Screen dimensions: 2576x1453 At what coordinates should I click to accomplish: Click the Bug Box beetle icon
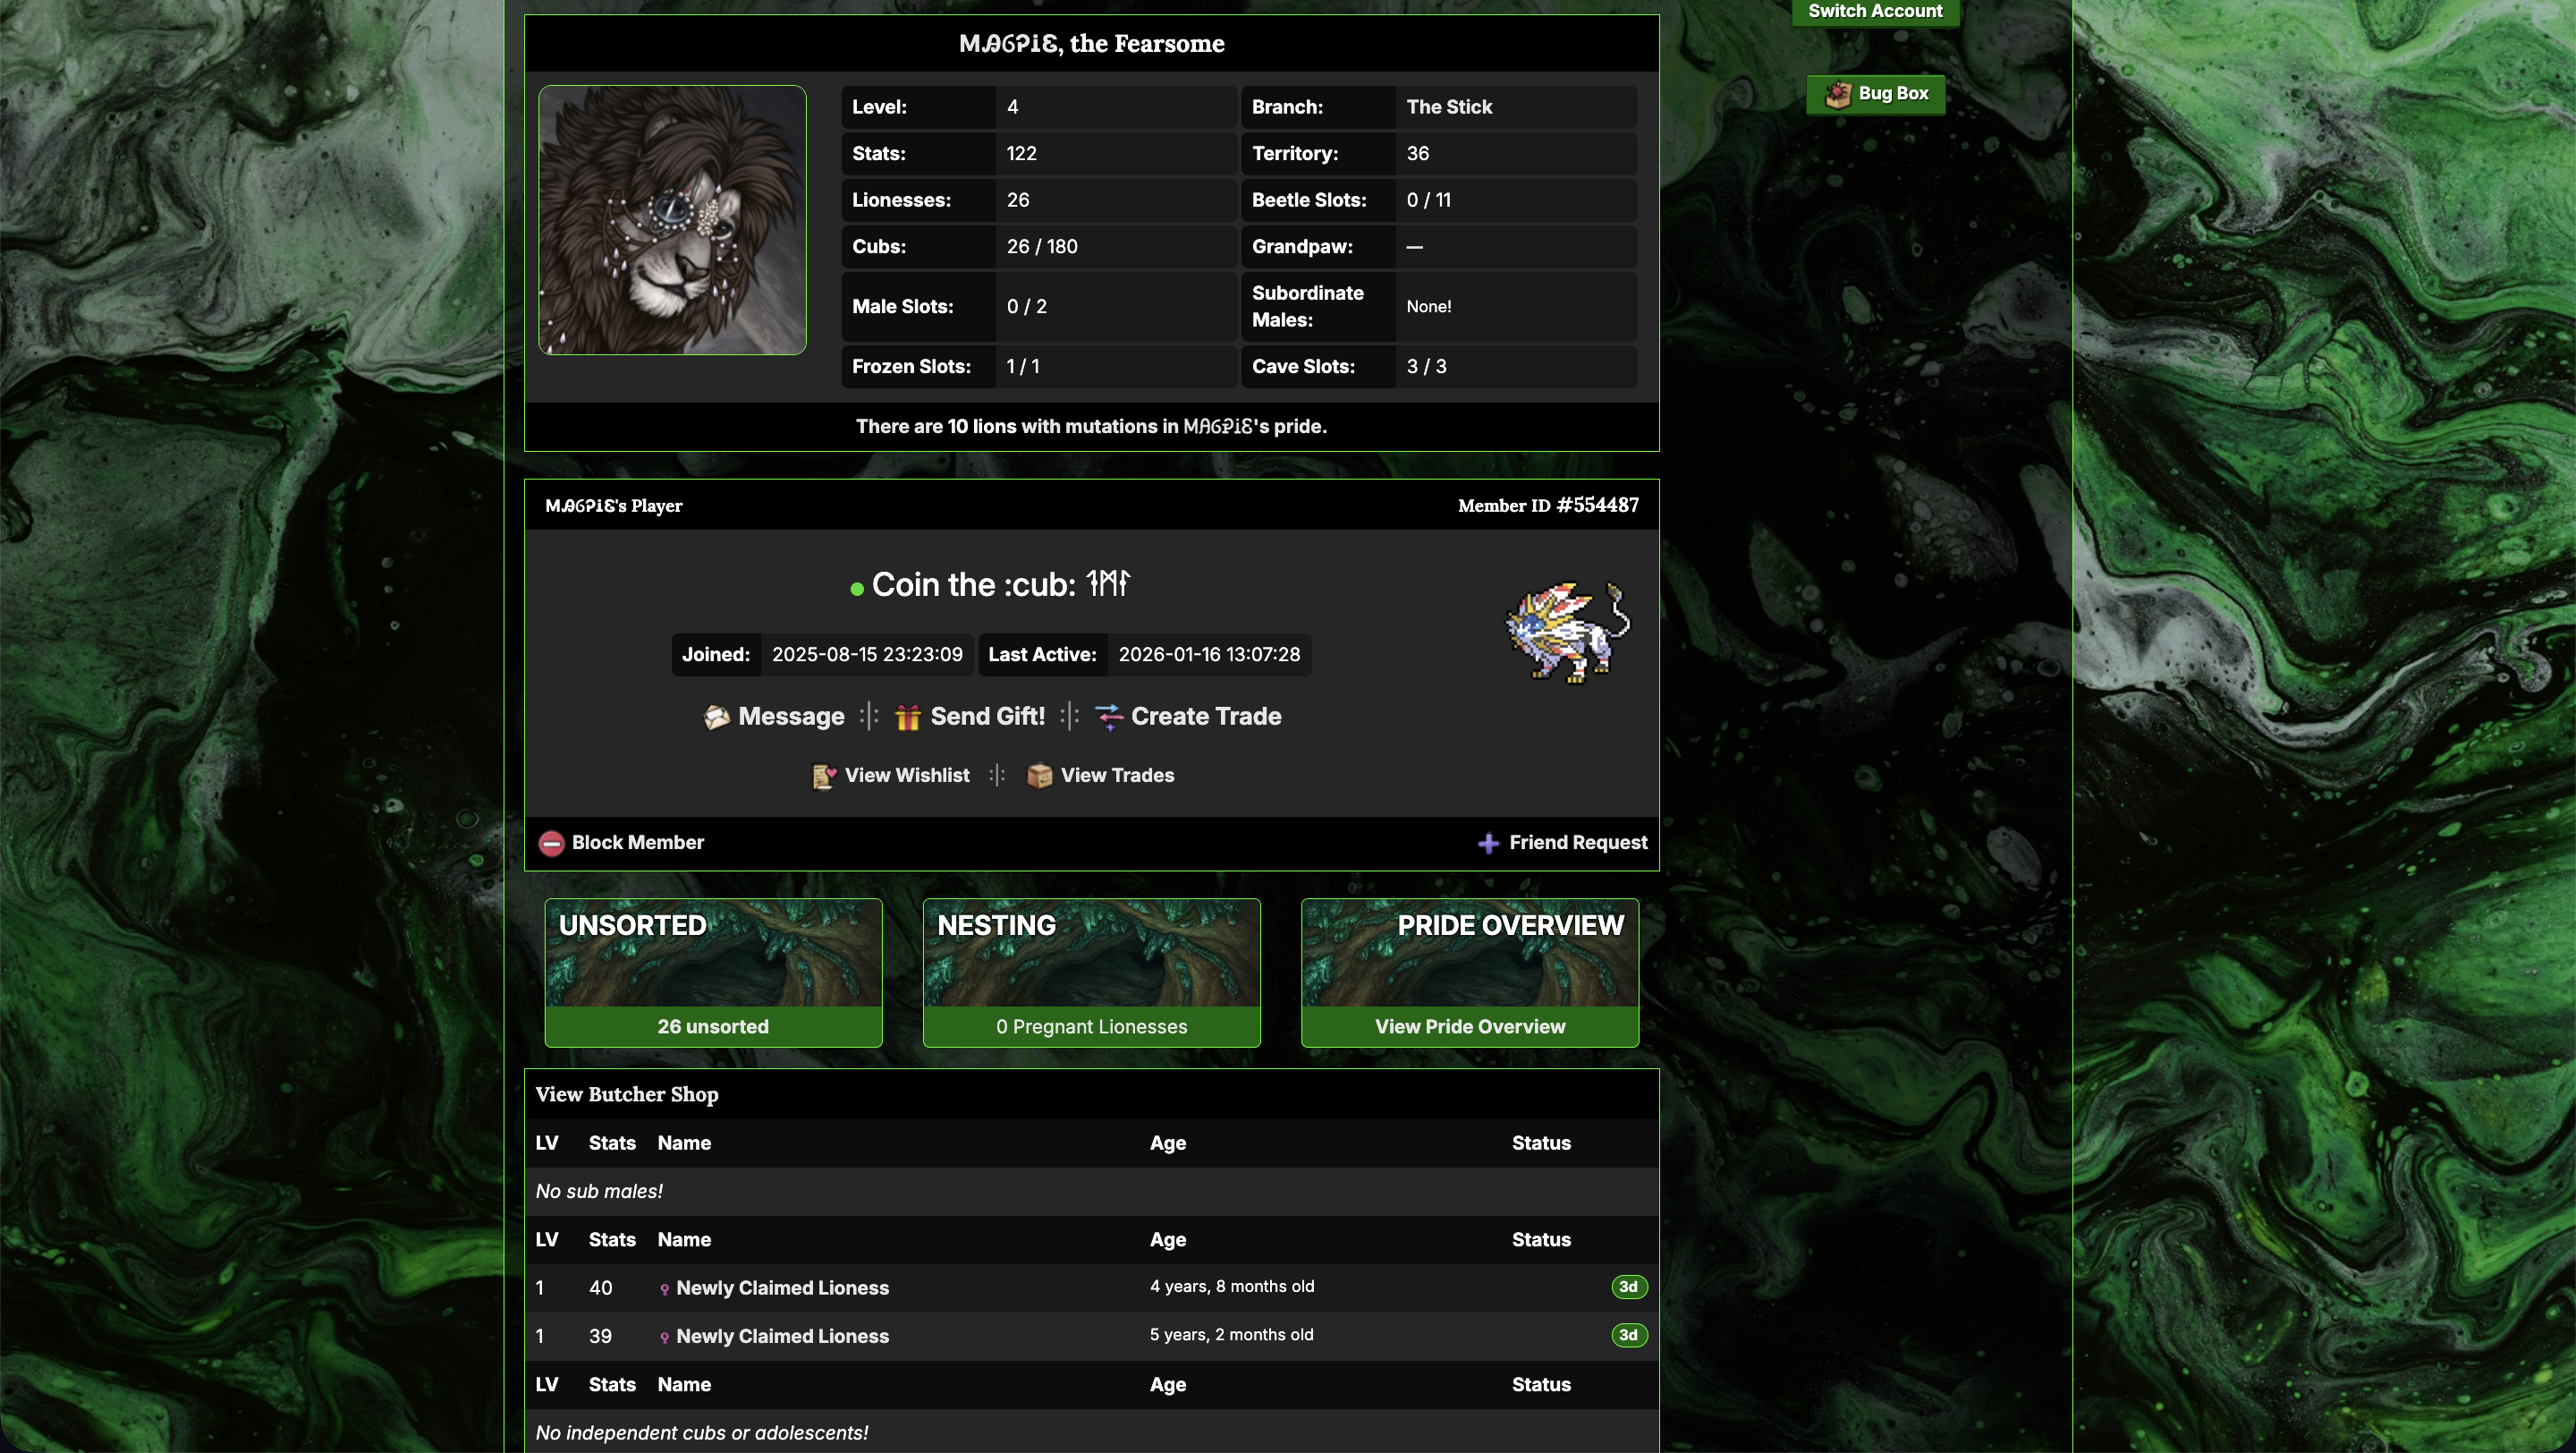[x=1838, y=94]
